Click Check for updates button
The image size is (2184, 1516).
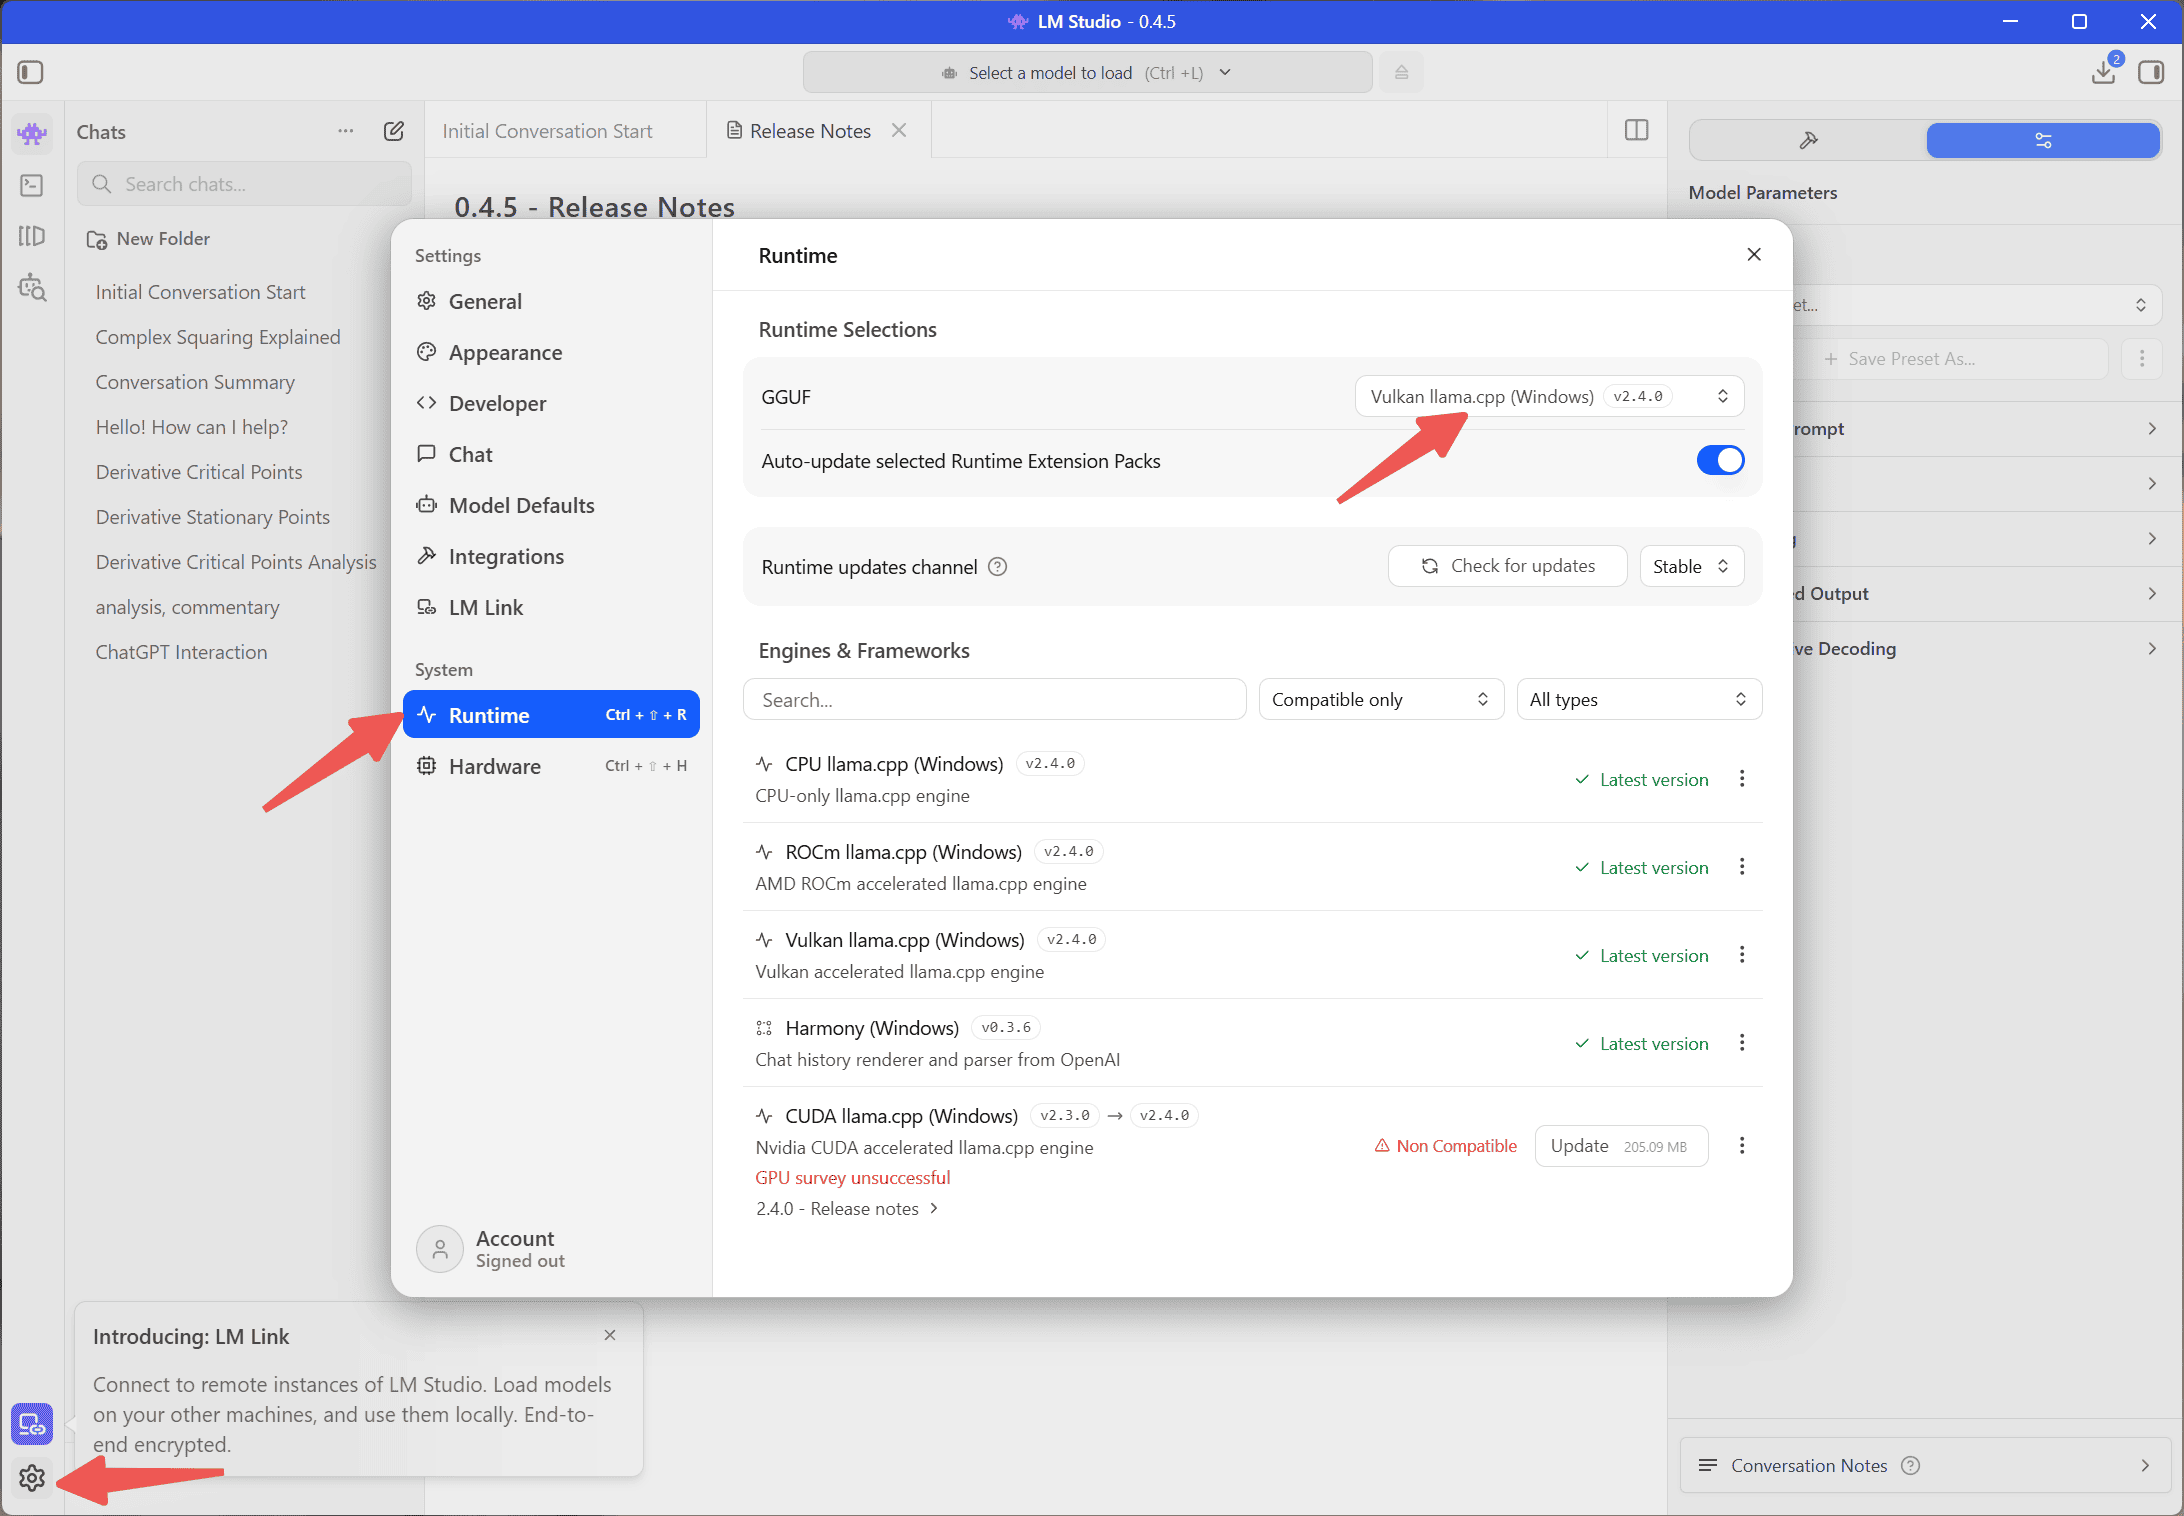(x=1507, y=566)
